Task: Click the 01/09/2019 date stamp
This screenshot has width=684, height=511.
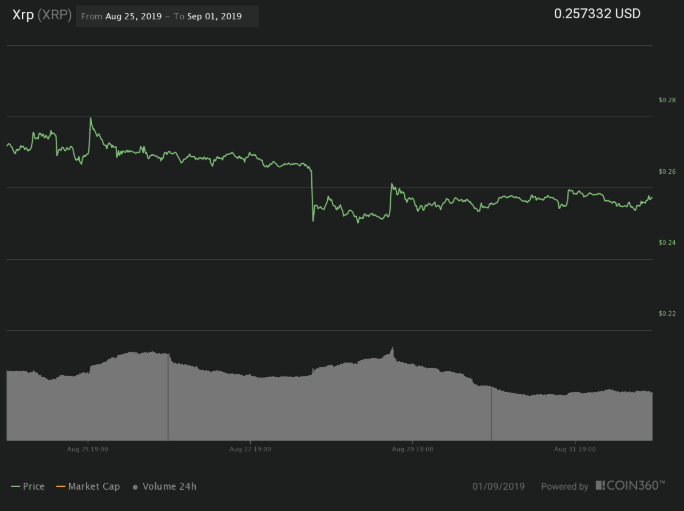Action: 498,487
